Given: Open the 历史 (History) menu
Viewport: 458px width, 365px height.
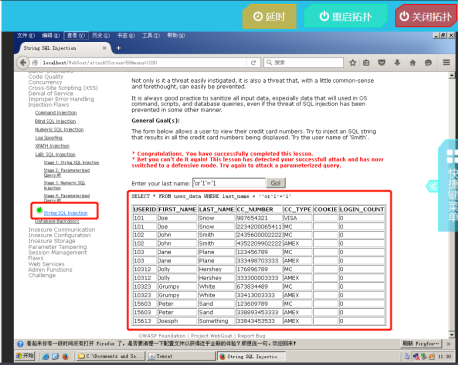Looking at the screenshot, I should pos(101,35).
